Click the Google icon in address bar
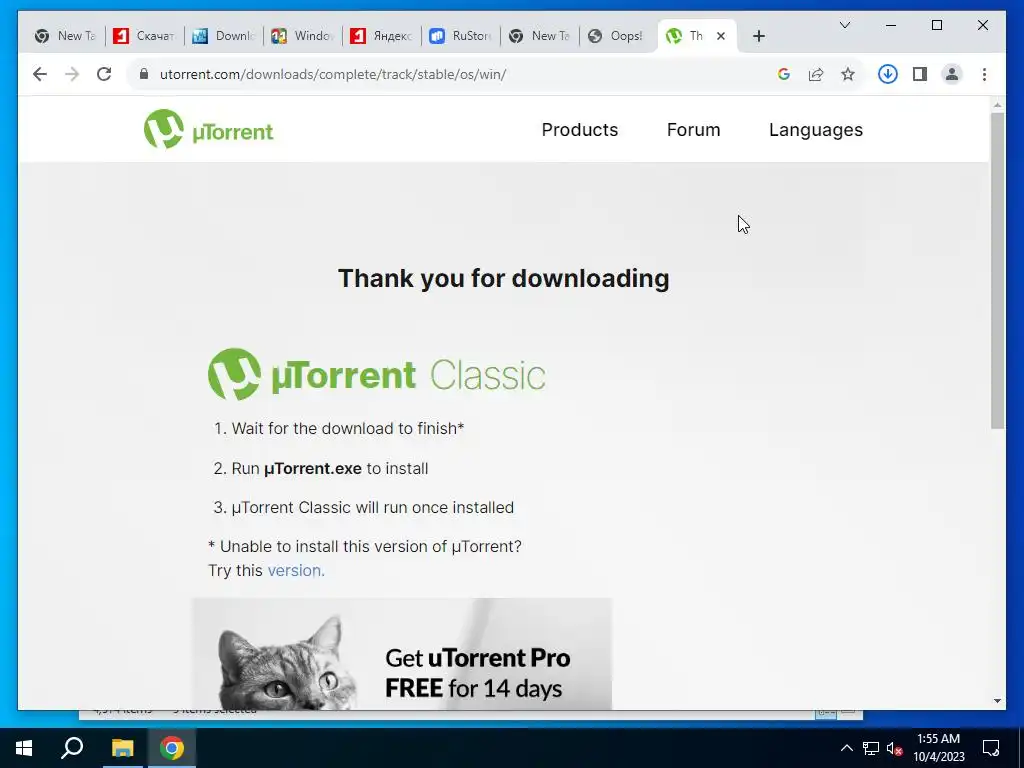 click(x=784, y=74)
